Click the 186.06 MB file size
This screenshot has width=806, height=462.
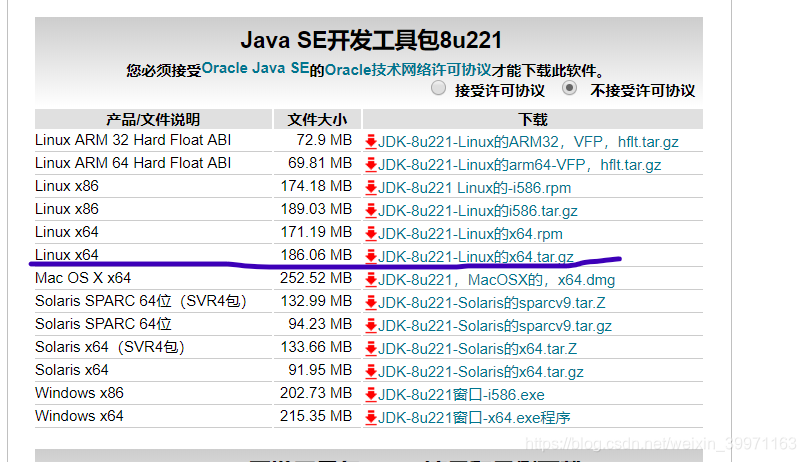point(316,255)
